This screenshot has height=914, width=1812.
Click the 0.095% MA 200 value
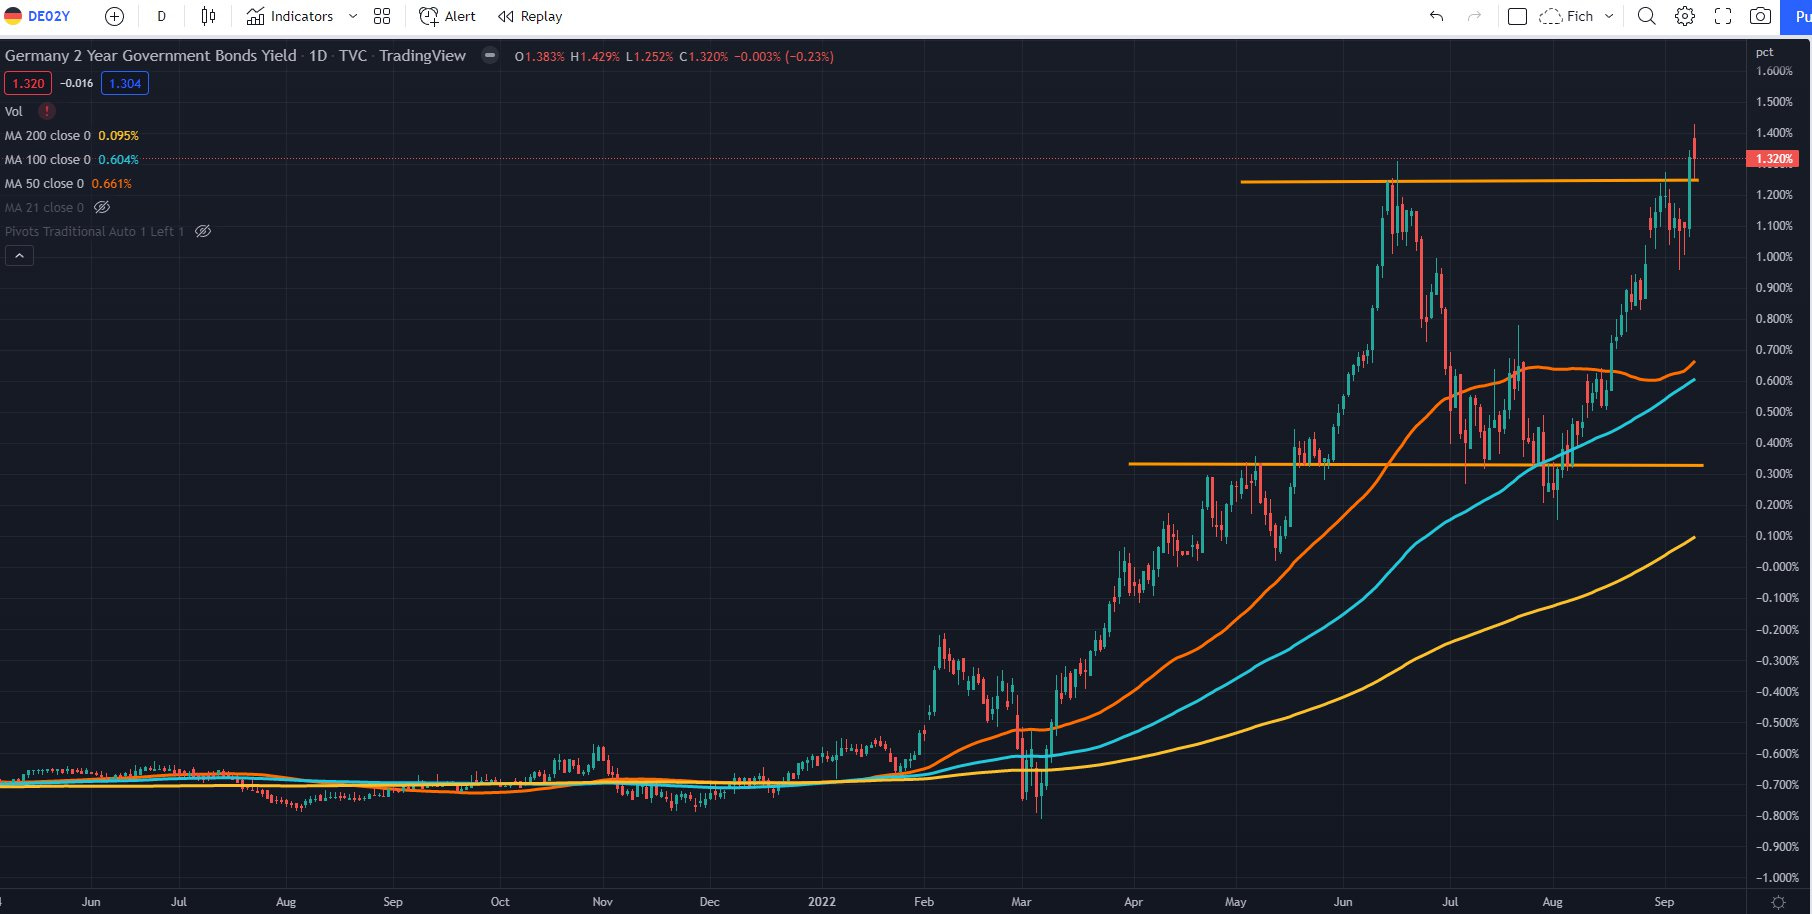tap(118, 135)
